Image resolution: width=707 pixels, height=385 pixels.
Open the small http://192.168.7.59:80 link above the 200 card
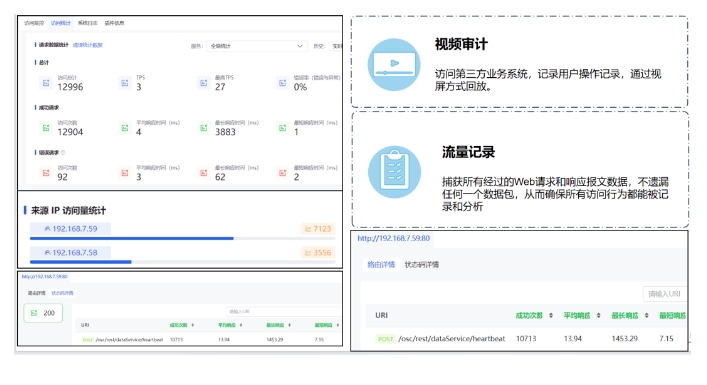point(45,276)
